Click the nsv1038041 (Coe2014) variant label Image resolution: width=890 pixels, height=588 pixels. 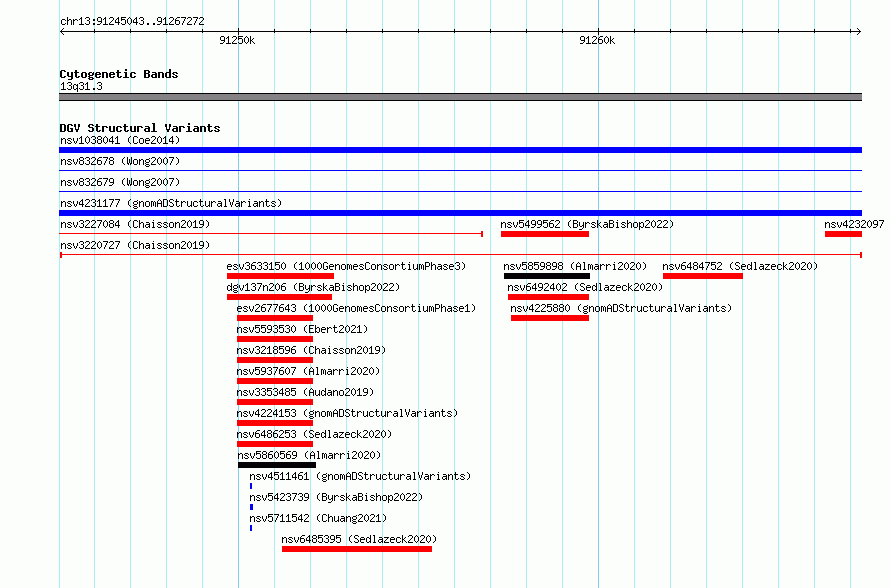(x=120, y=140)
